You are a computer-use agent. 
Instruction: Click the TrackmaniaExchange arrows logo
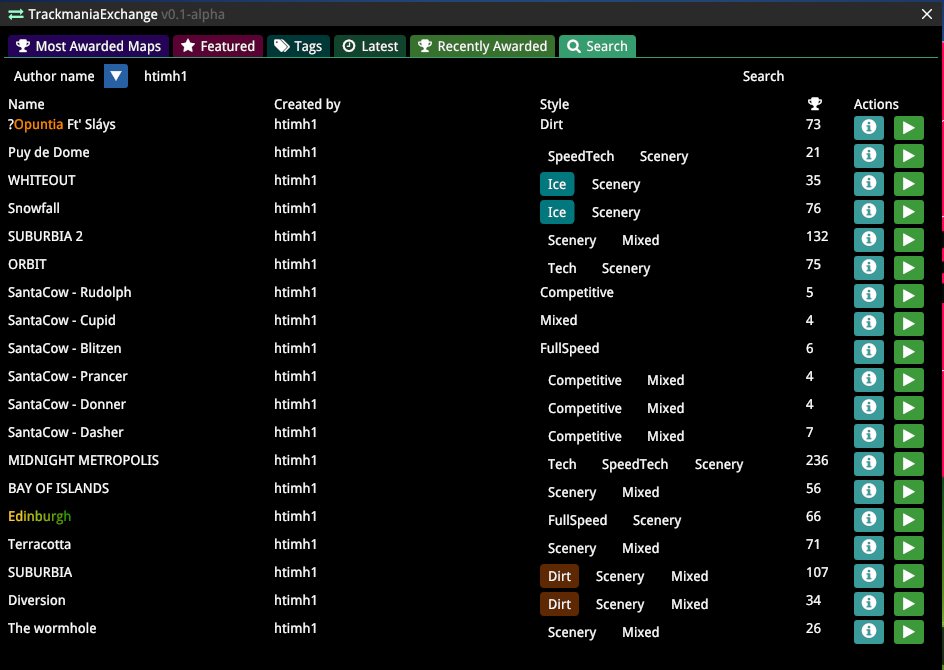pyautogui.click(x=15, y=14)
